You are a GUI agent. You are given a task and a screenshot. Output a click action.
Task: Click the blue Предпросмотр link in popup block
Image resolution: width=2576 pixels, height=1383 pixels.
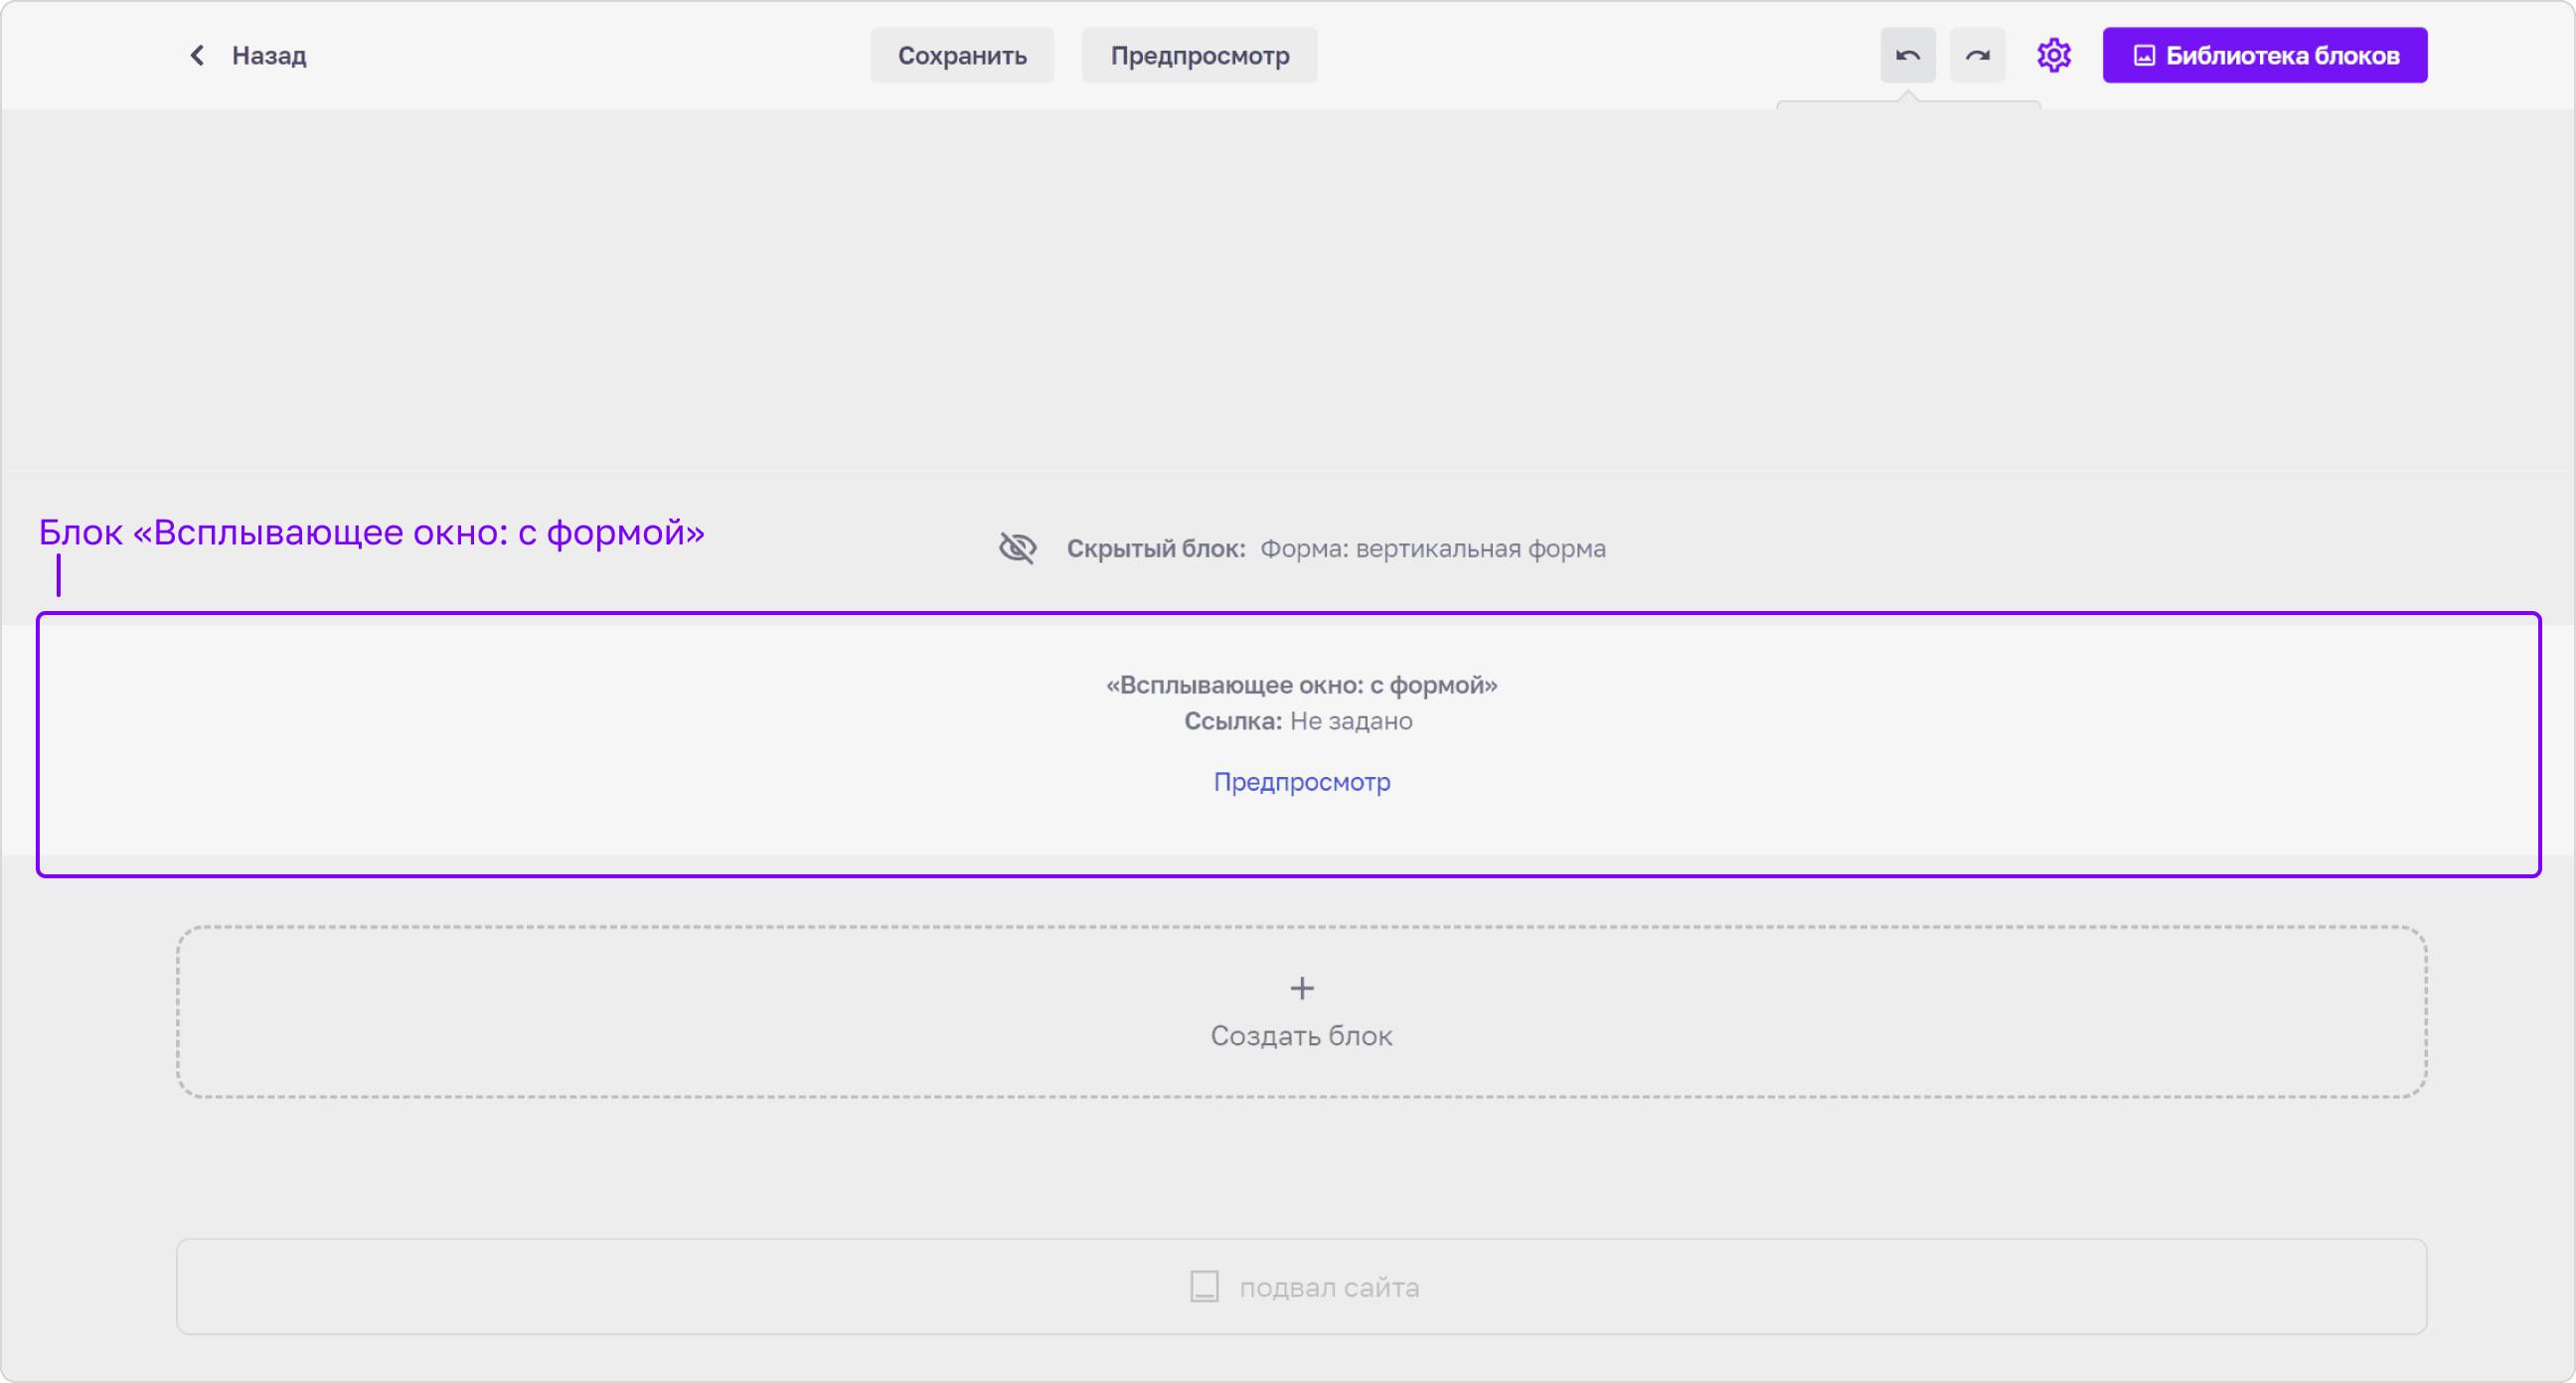click(1301, 782)
